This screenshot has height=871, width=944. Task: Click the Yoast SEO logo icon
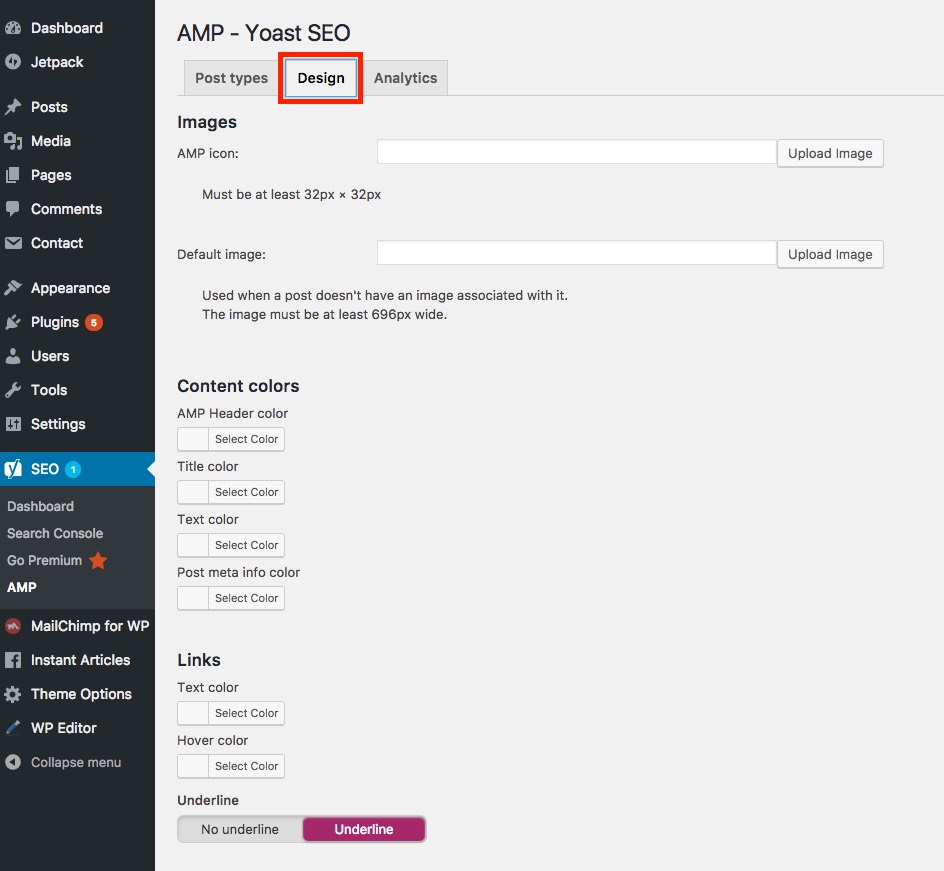13,469
